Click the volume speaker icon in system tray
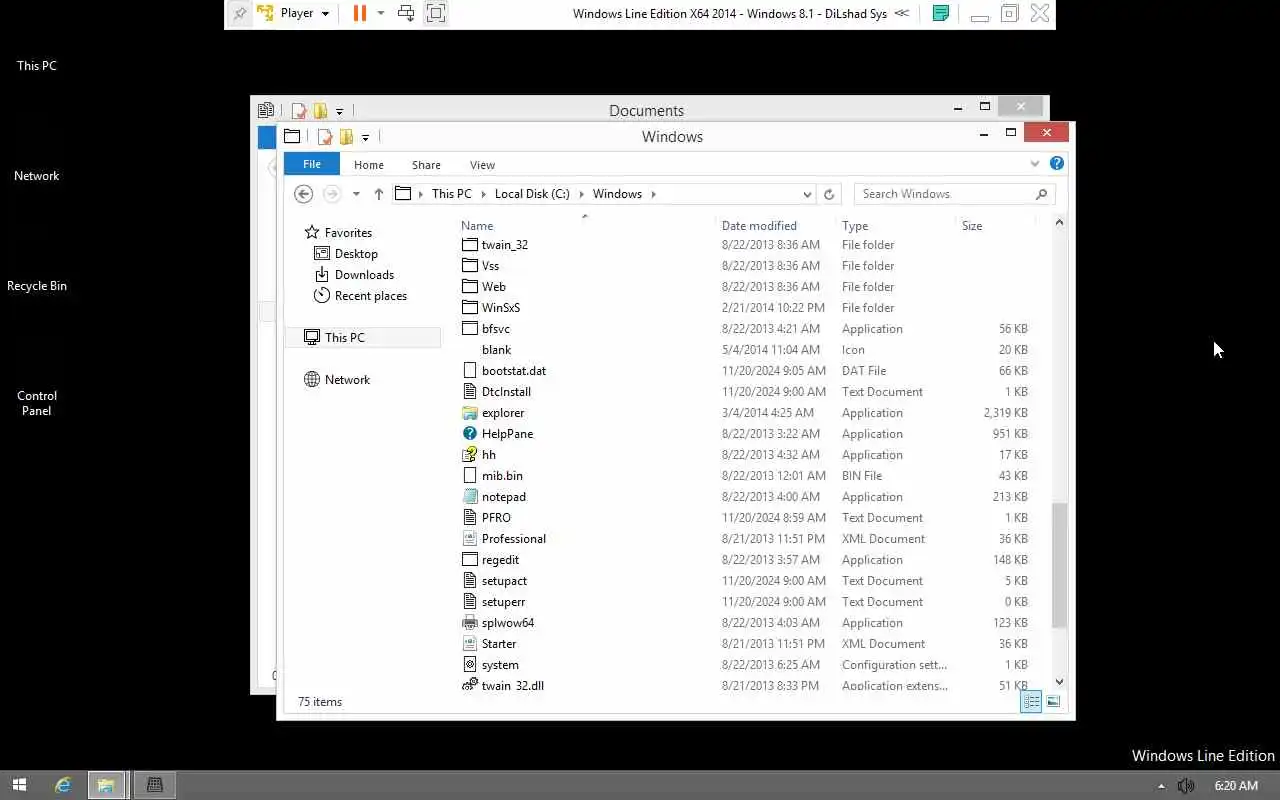This screenshot has width=1280, height=800. pyautogui.click(x=1186, y=786)
